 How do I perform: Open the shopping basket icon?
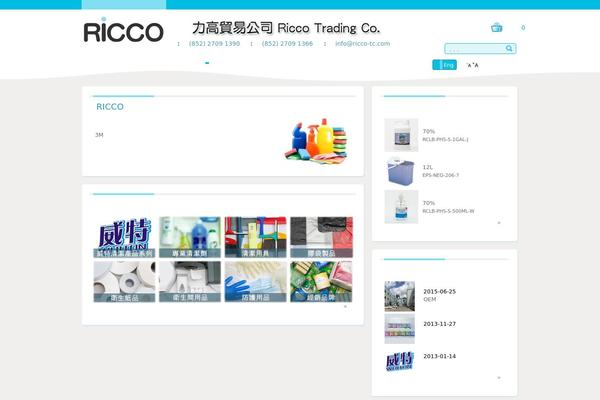pyautogui.click(x=497, y=28)
